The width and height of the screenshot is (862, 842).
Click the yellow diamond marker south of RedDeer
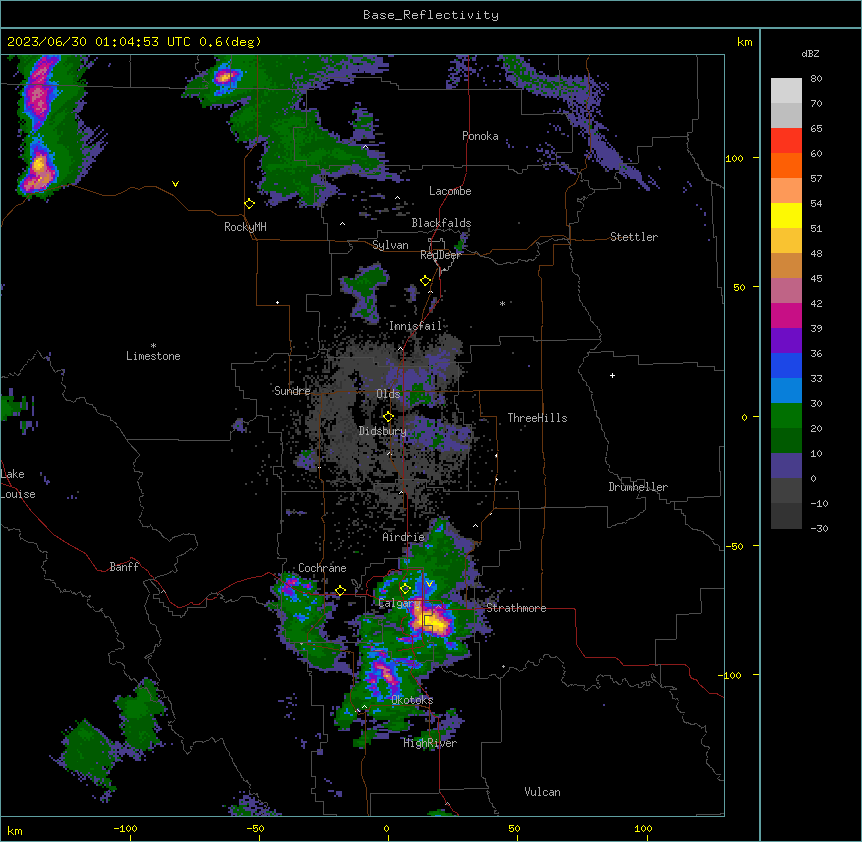pos(426,281)
